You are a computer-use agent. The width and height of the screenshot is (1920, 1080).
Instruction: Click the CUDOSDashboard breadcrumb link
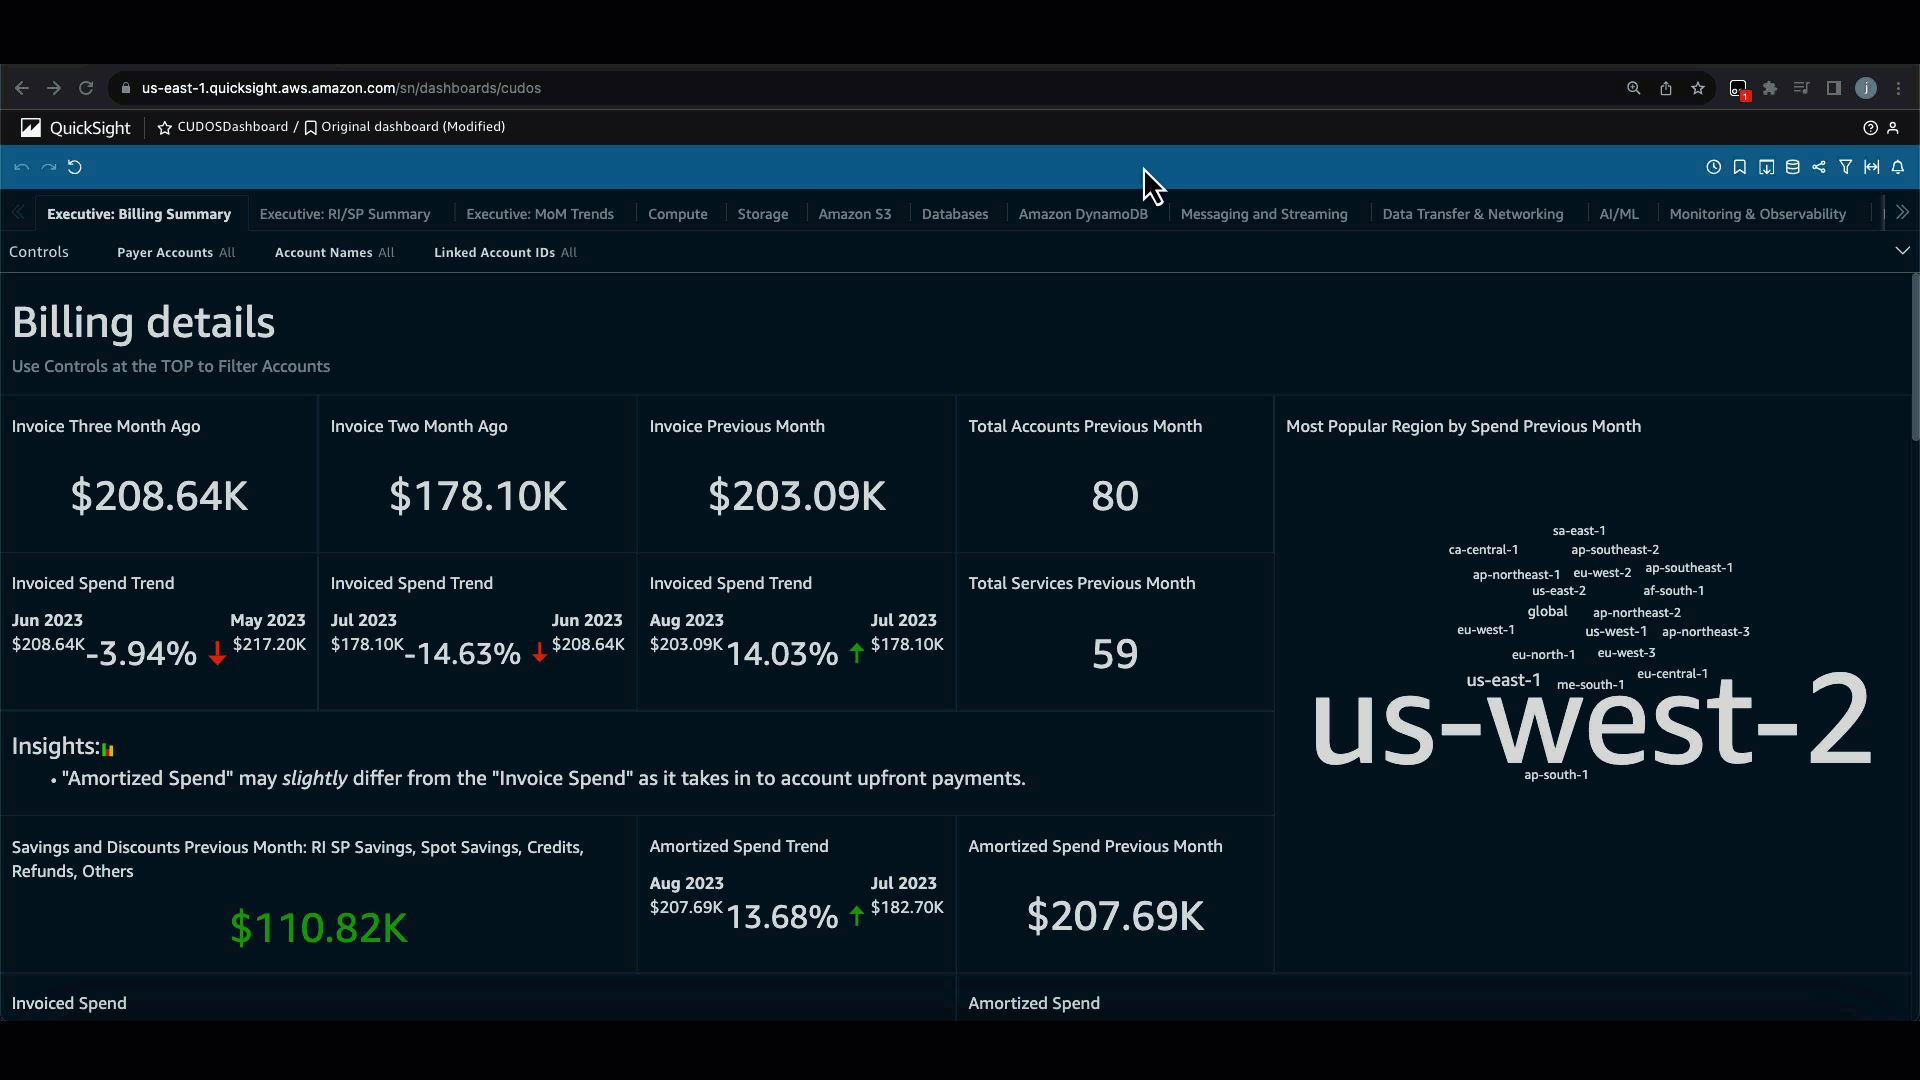[233, 127]
